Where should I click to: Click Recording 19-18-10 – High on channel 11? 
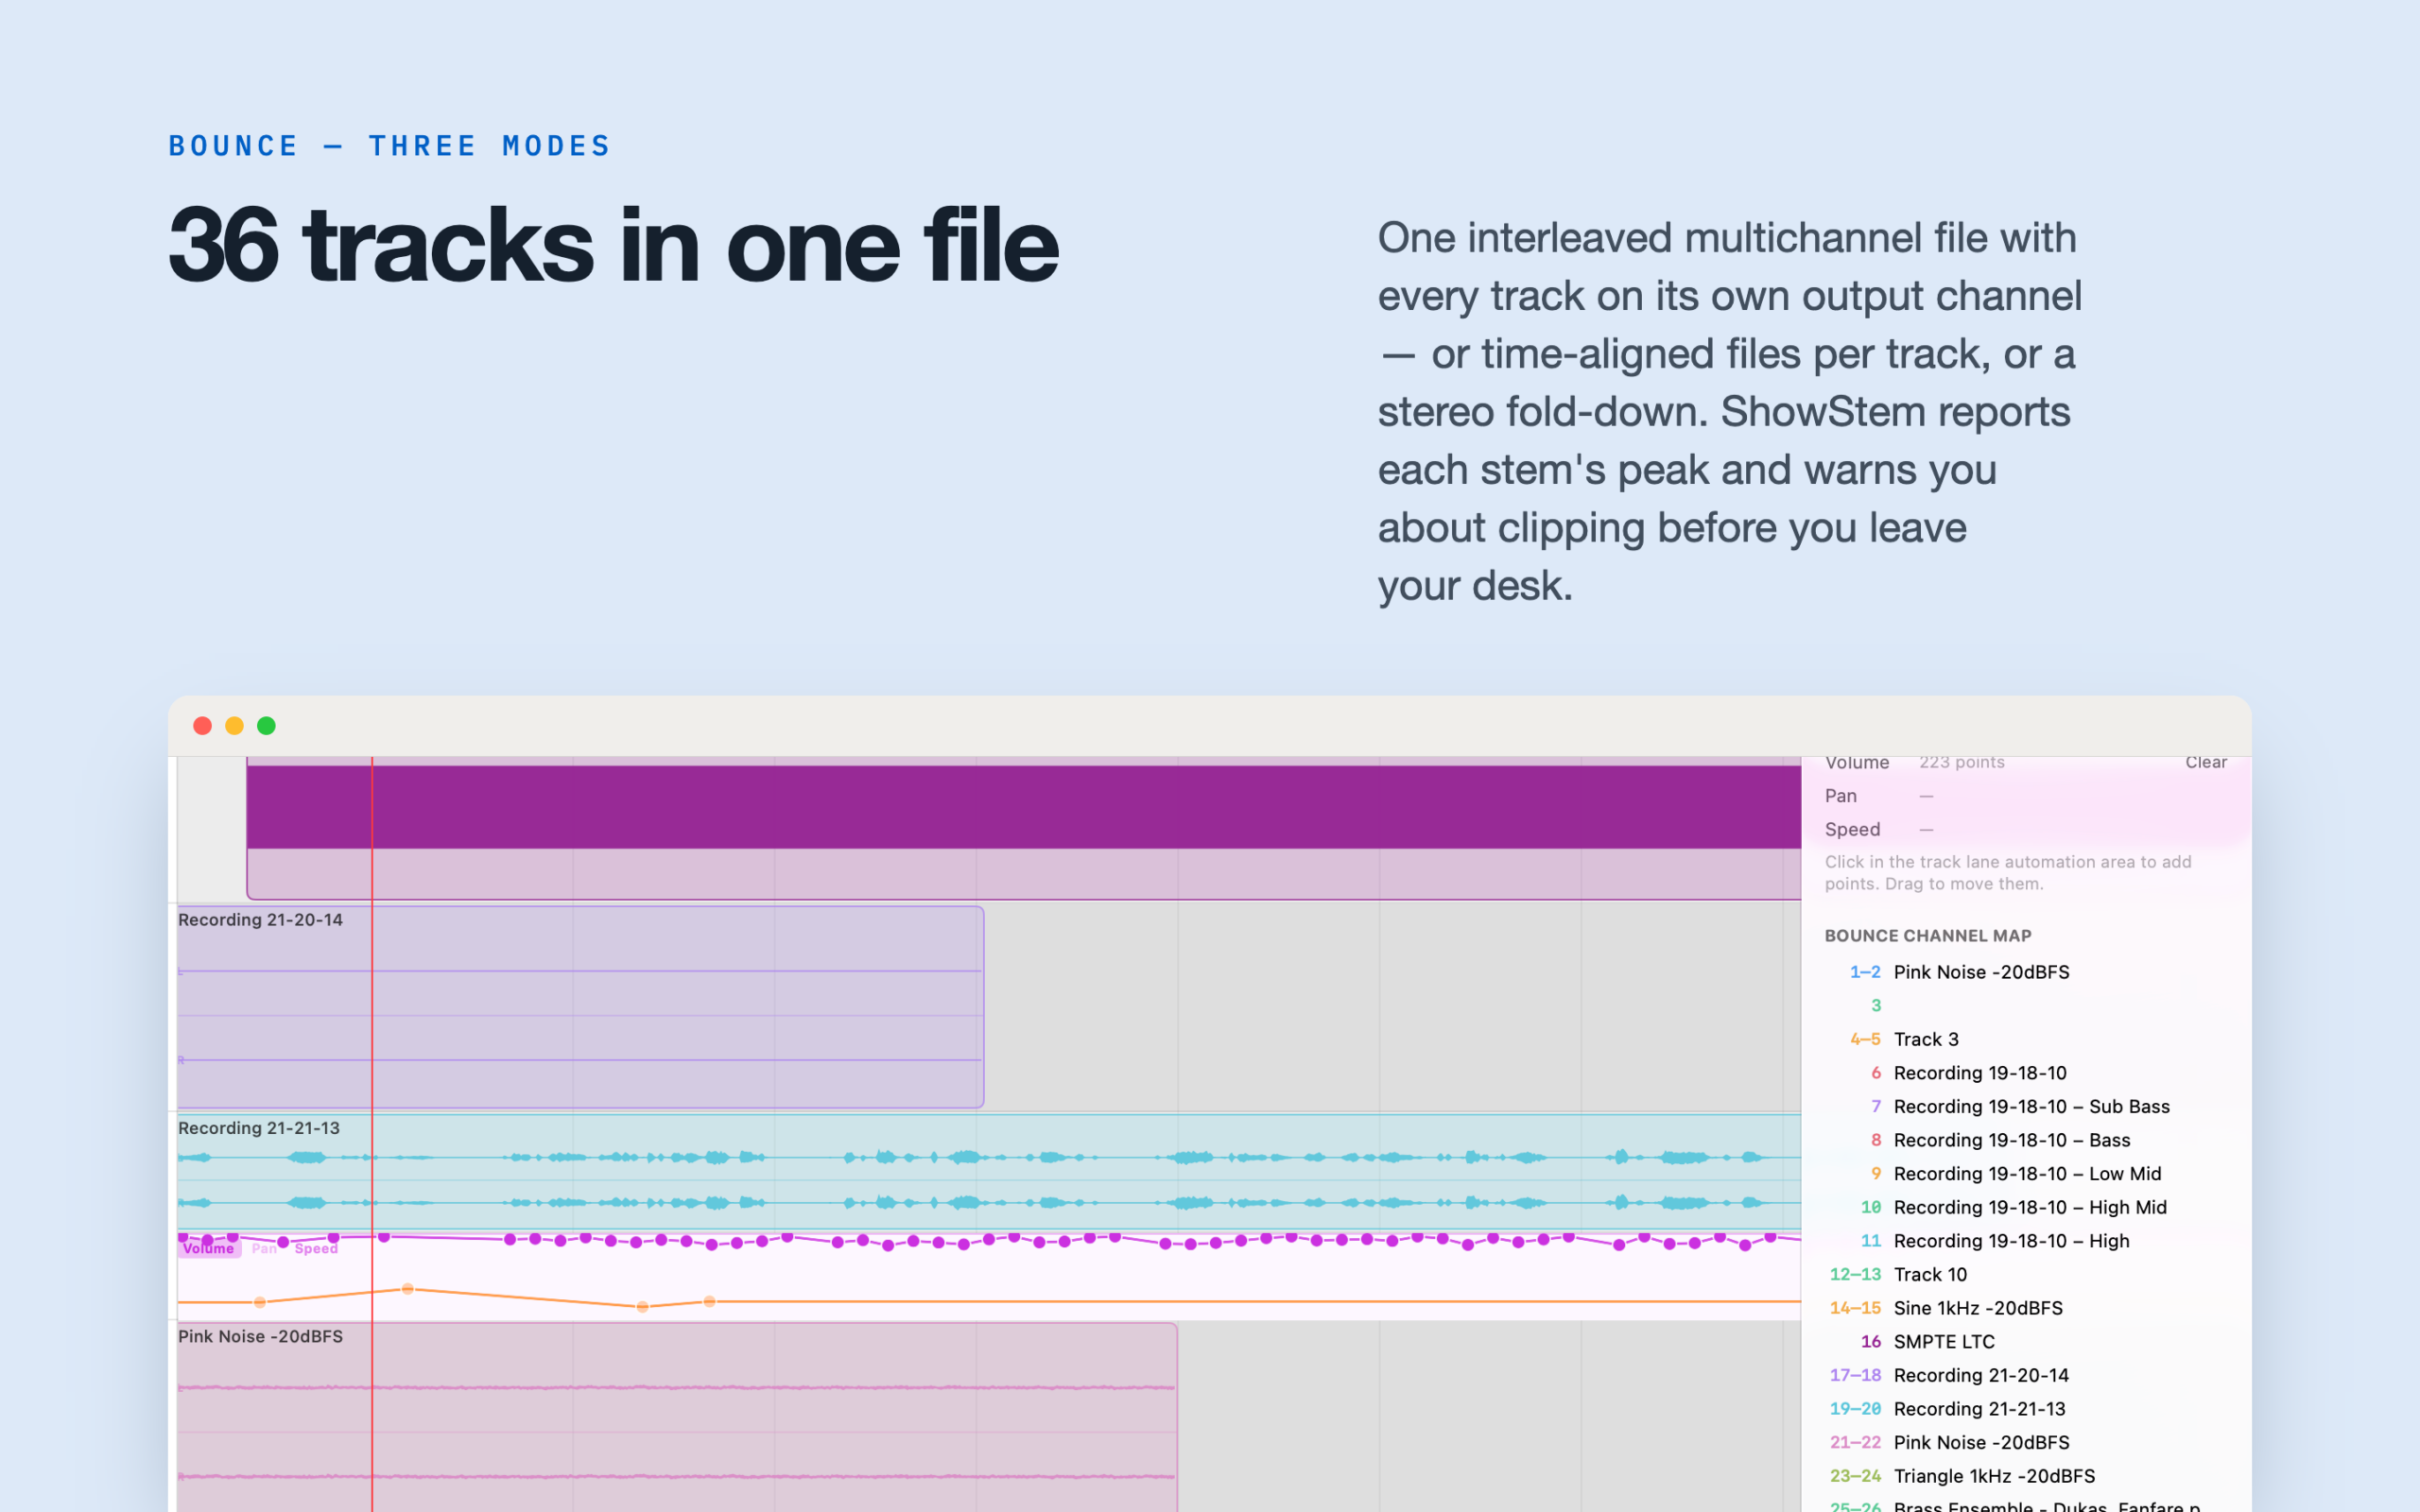[2026, 1241]
